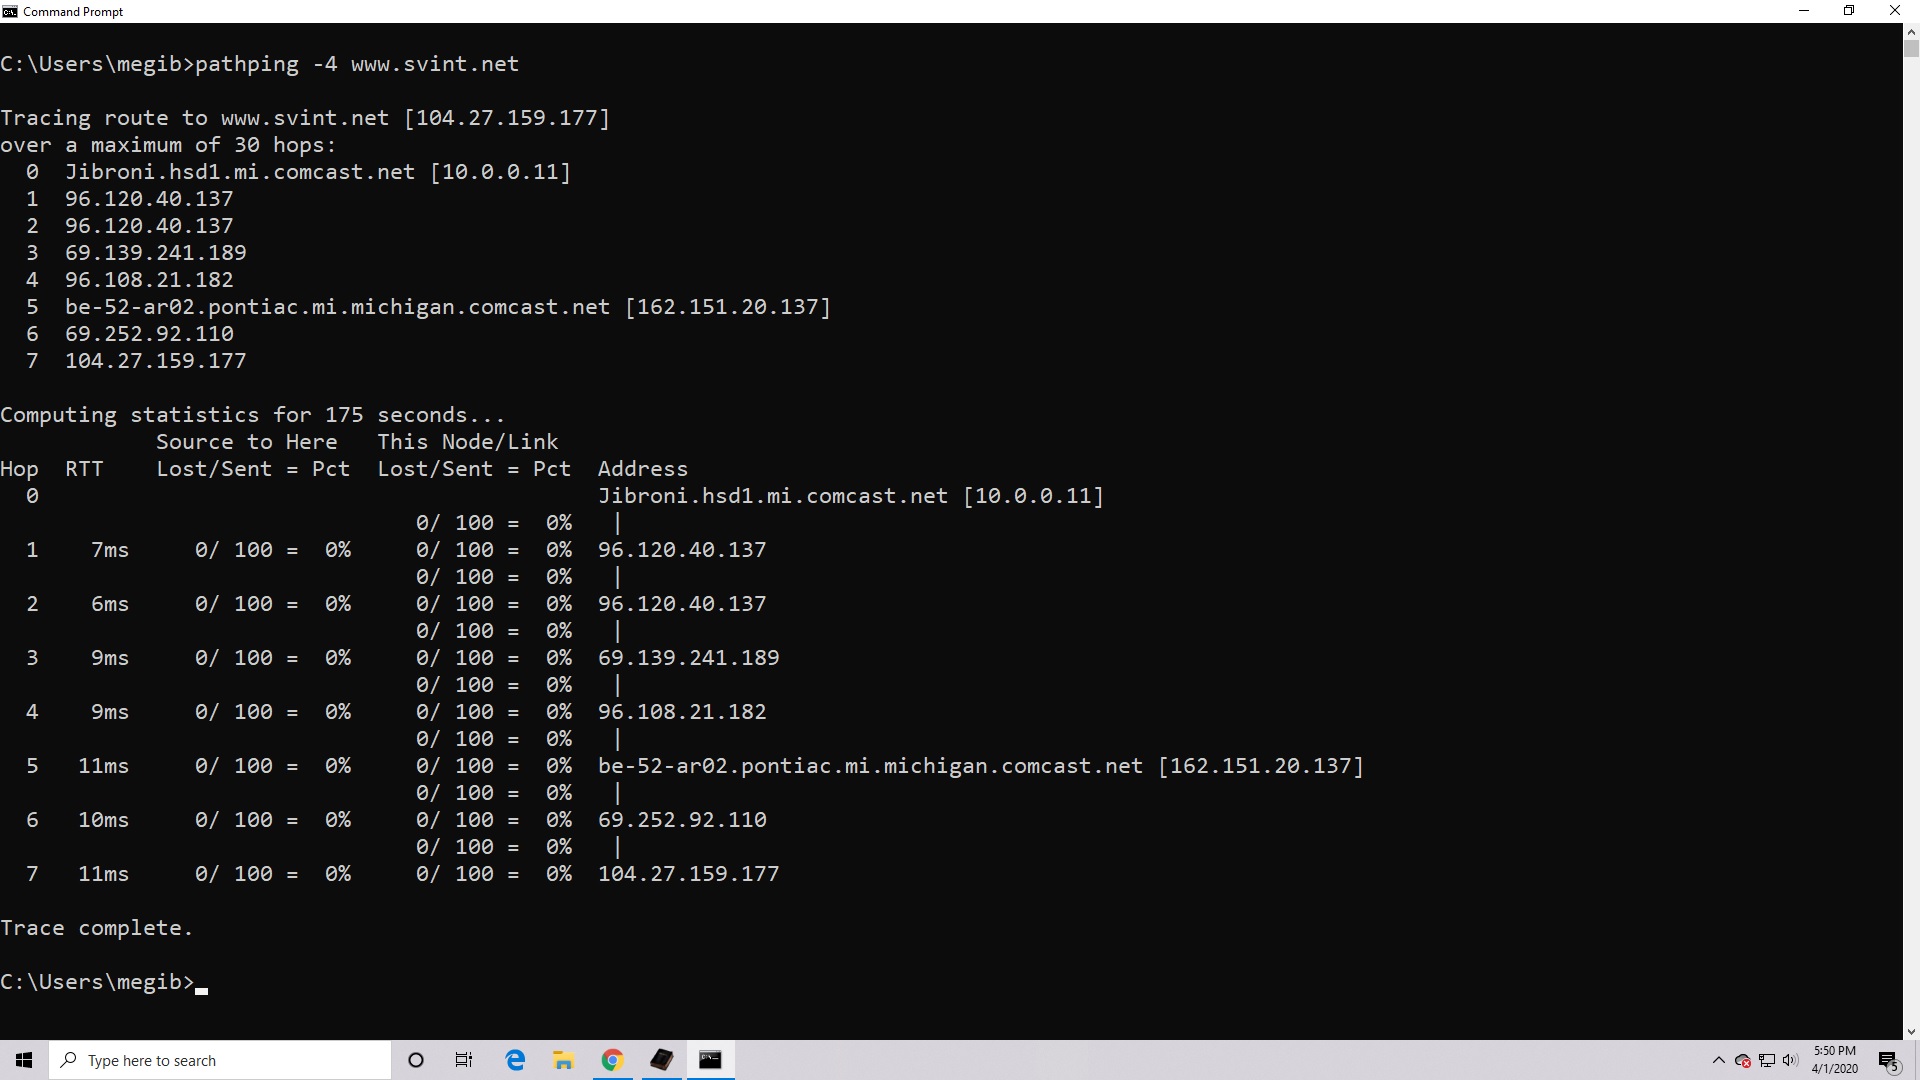Click the 'over a maximum of 30 hops:' line
The image size is (1920, 1080).
pyautogui.click(x=169, y=145)
